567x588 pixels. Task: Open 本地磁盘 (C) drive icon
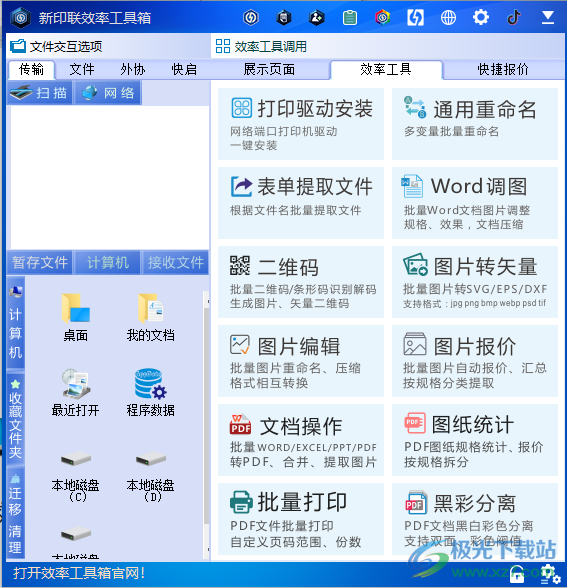pyautogui.click(x=75, y=476)
